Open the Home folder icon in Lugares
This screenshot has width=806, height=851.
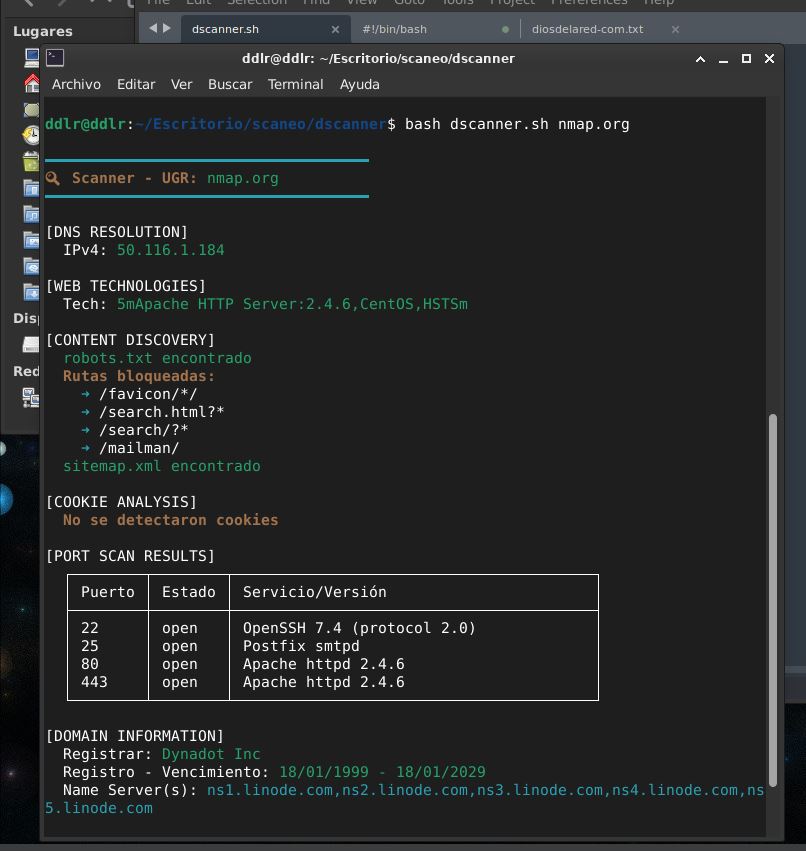click(31, 82)
